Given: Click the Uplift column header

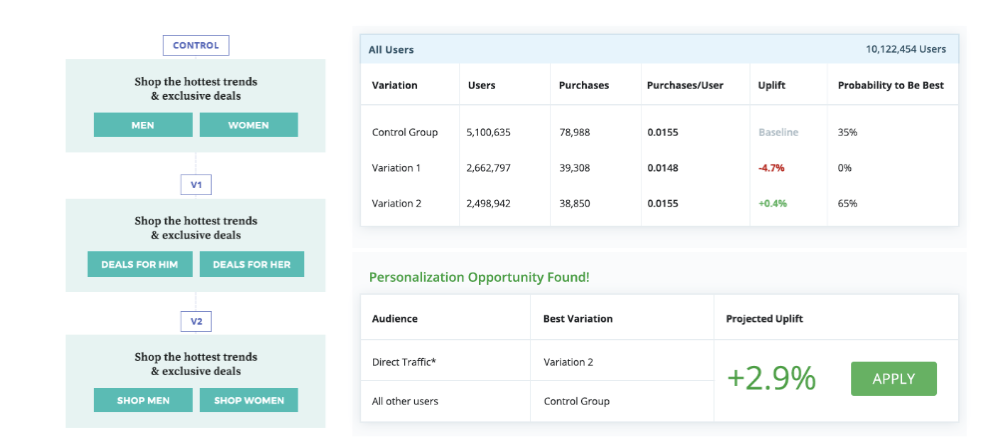Looking at the screenshot, I should pos(771,85).
